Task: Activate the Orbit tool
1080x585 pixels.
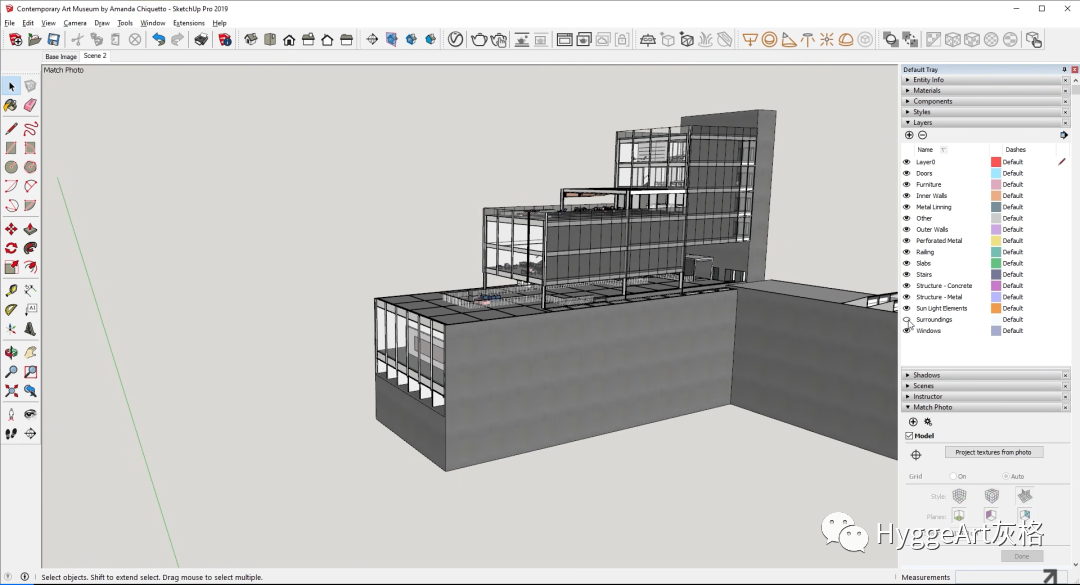Action: (11, 353)
